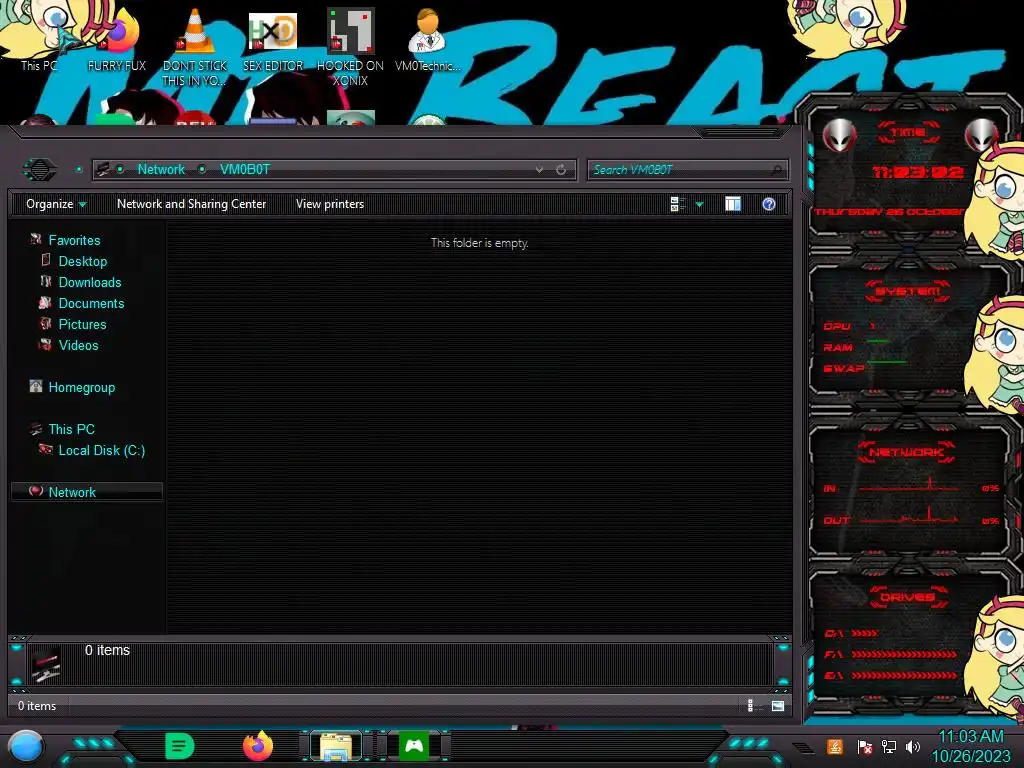Image resolution: width=1024 pixels, height=768 pixels.
Task: Select Favorites in navigation pane
Action: (x=74, y=240)
